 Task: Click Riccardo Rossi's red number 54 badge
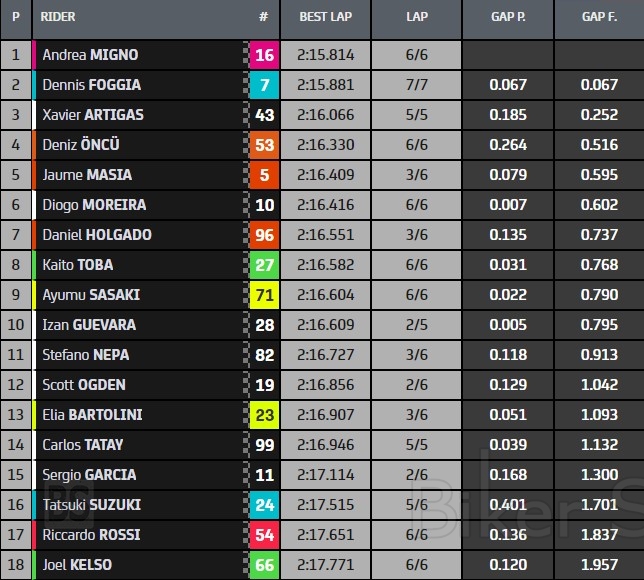click(264, 535)
